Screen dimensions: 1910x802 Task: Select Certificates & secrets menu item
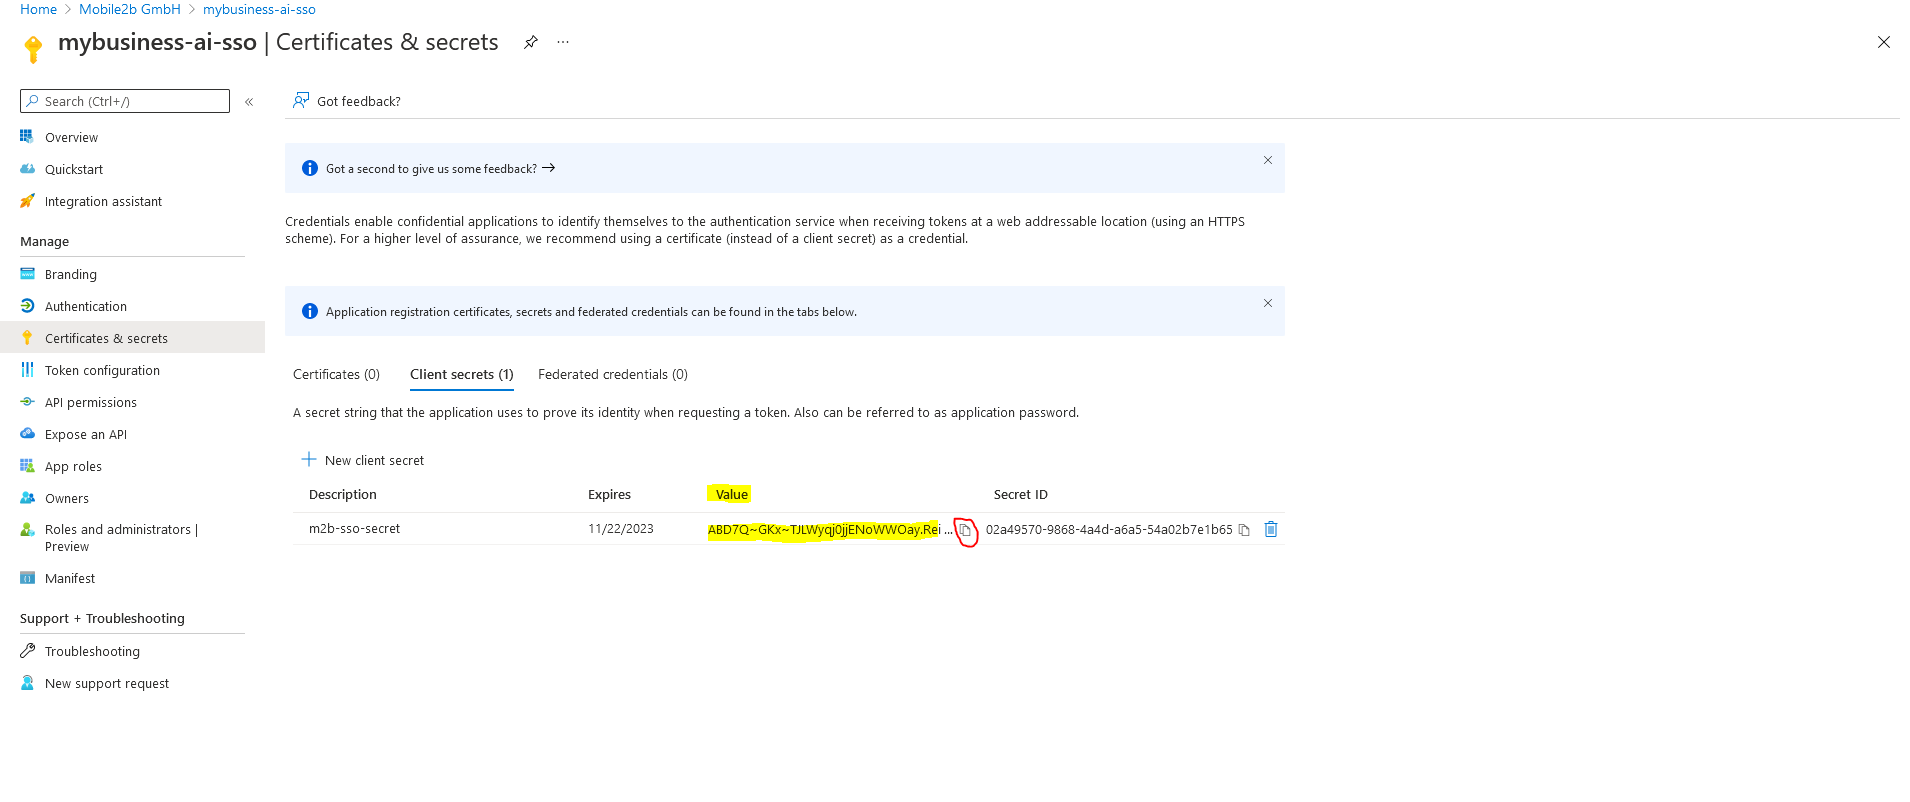pyautogui.click(x=132, y=338)
